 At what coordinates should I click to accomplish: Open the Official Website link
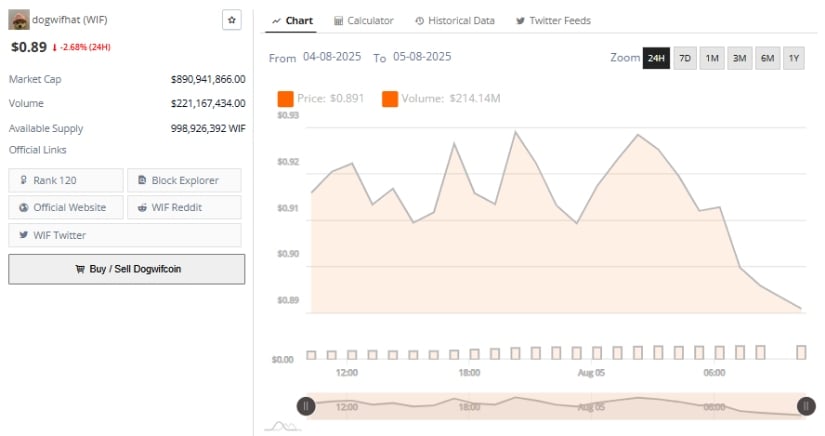66,208
